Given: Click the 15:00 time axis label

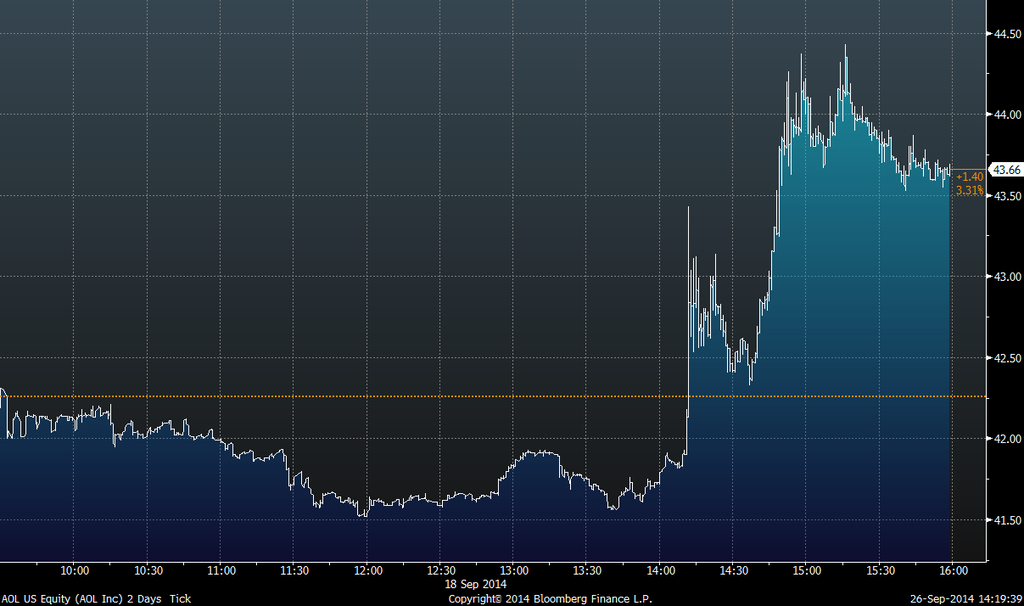Looking at the screenshot, I should pos(807,571).
